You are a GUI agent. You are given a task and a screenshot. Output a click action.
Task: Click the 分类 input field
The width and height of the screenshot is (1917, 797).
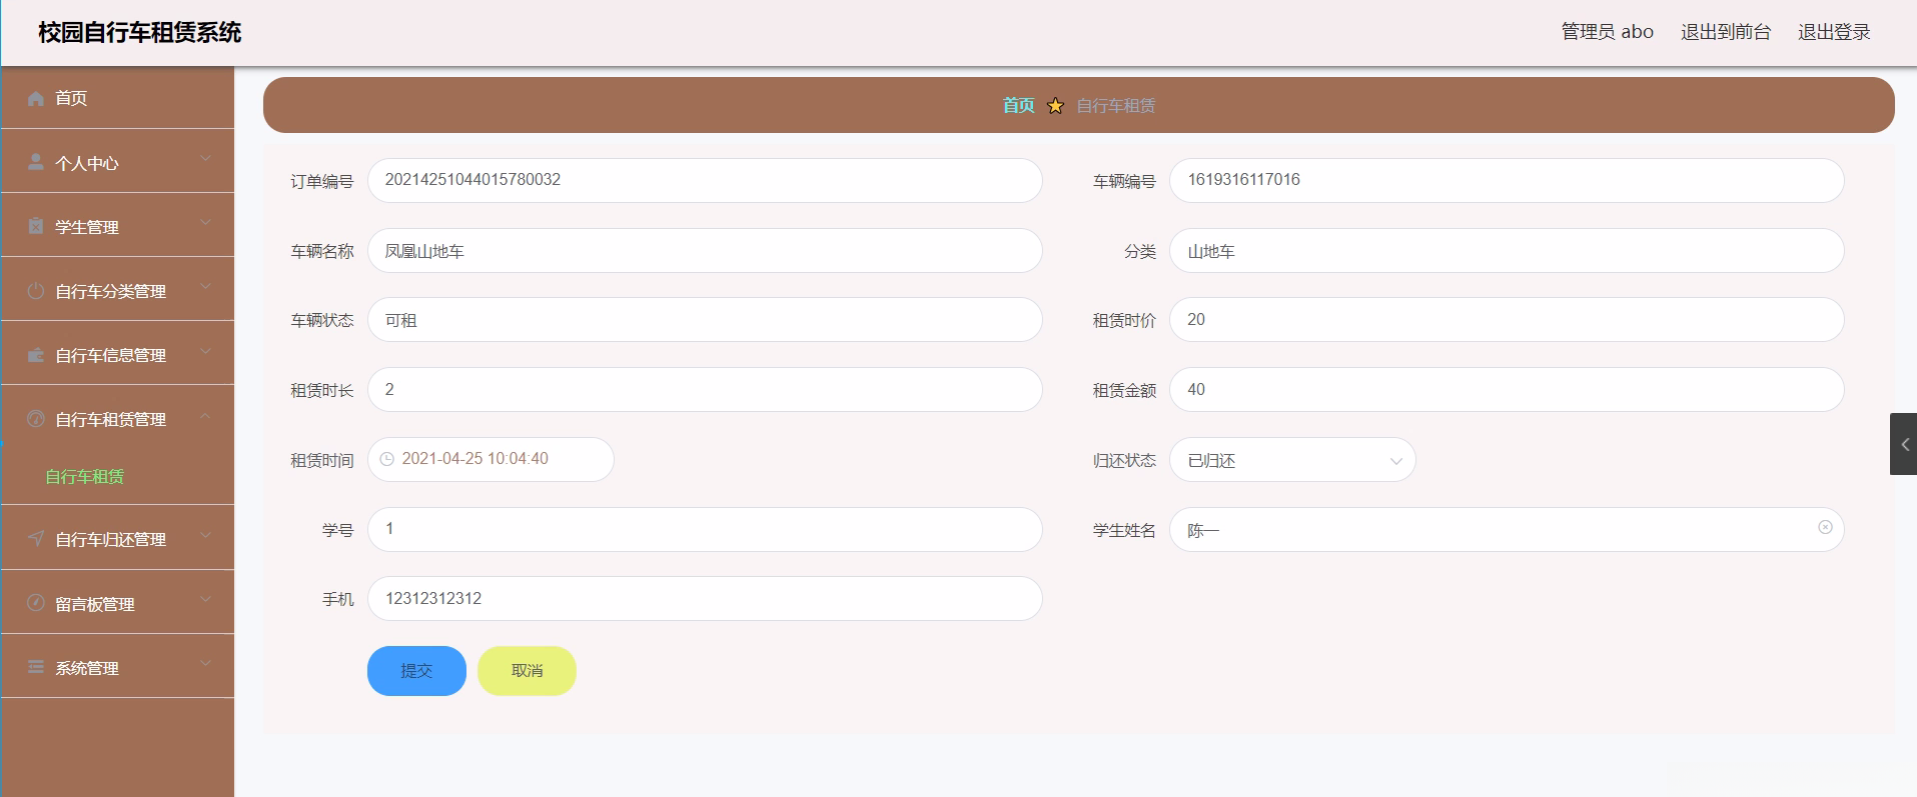point(1507,250)
